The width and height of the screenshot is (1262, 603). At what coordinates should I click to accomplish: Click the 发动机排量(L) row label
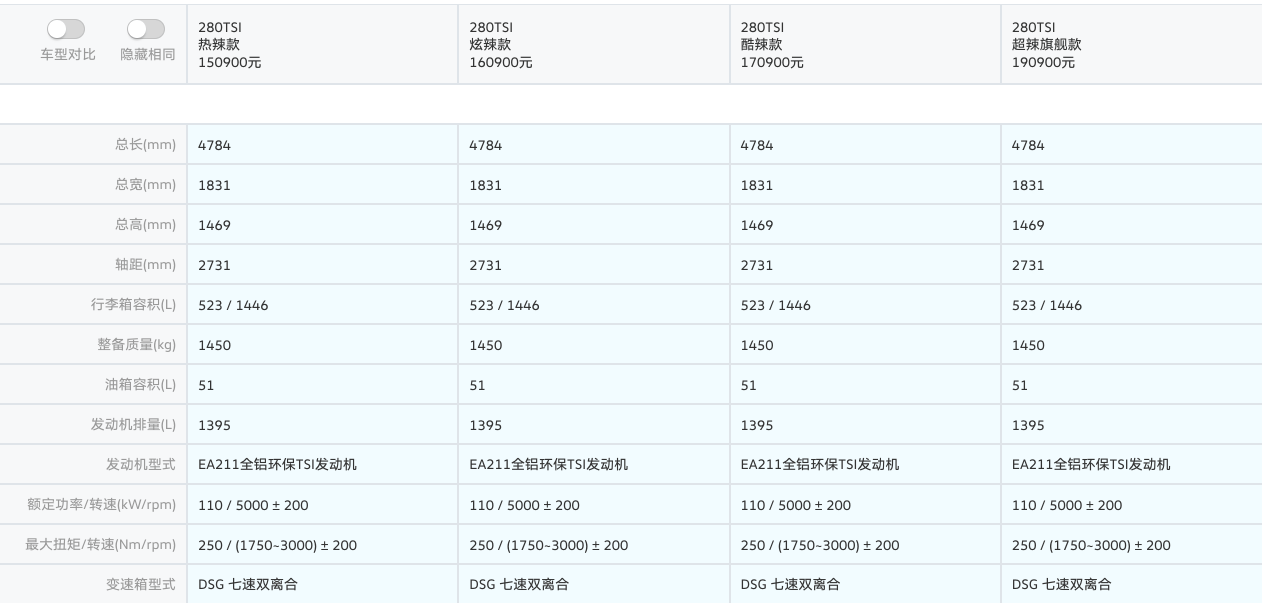pyautogui.click(x=133, y=425)
